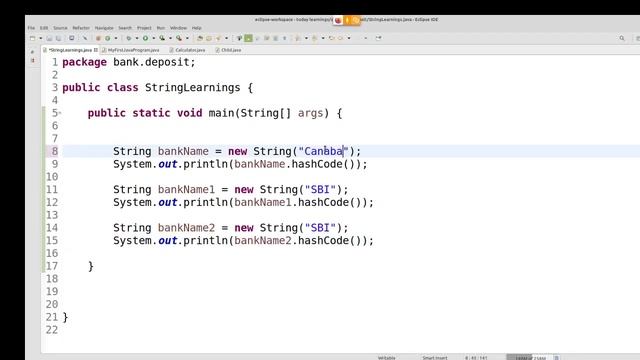640x360 pixels.
Task: Open the Refactor menu
Action: tap(81, 28)
